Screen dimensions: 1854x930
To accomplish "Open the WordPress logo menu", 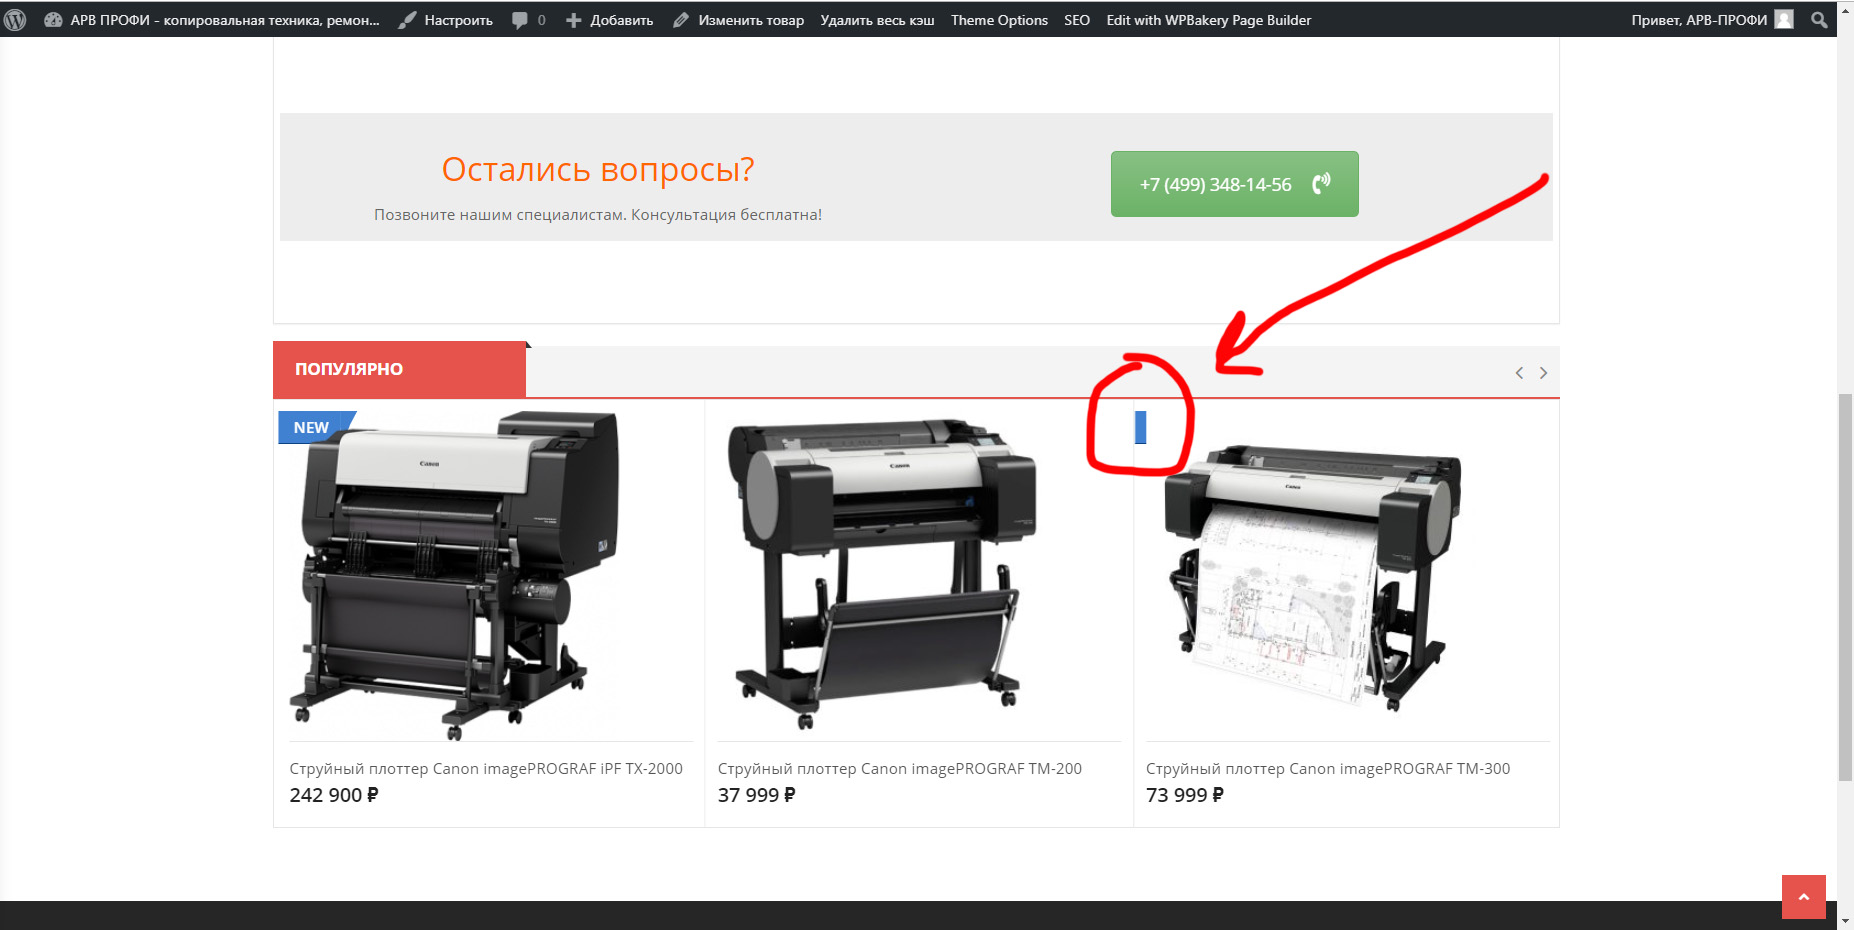I will [x=15, y=19].
